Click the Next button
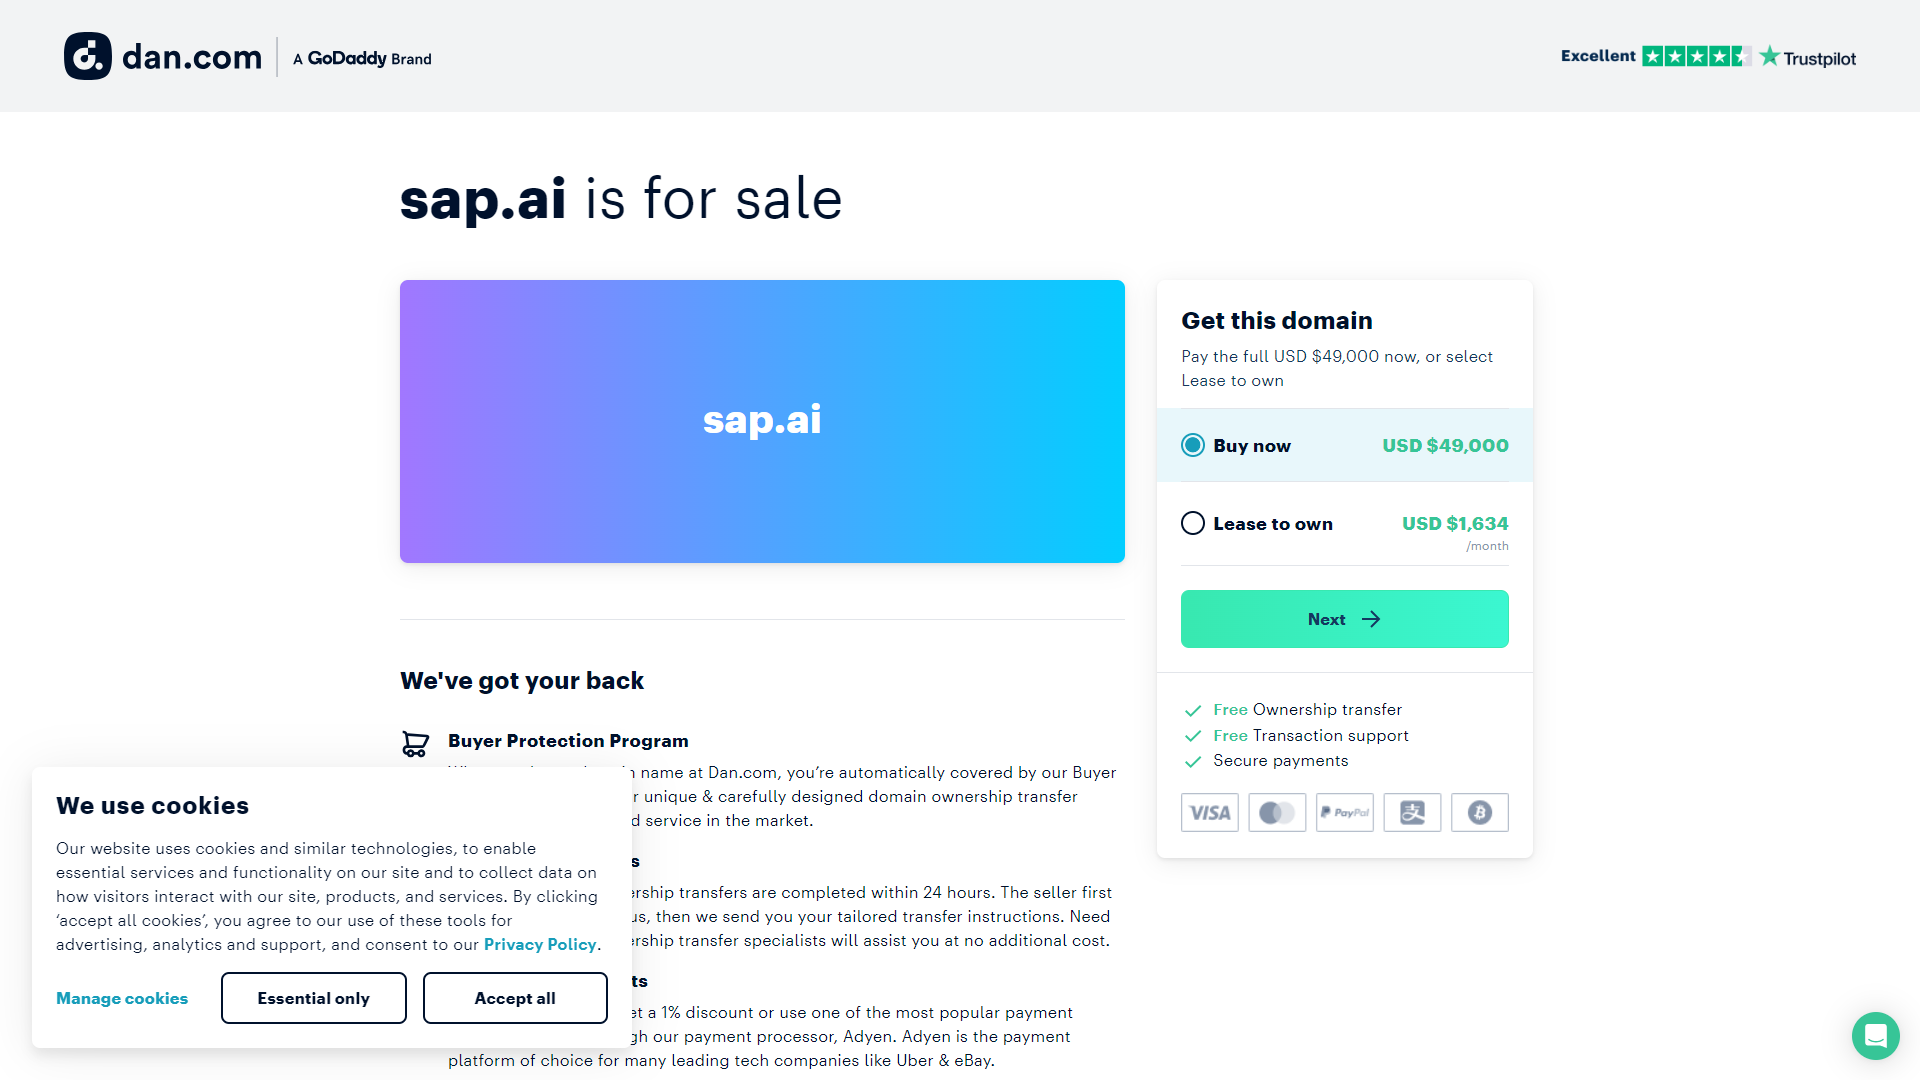Screen dimensions: 1920x1080 [1344, 618]
